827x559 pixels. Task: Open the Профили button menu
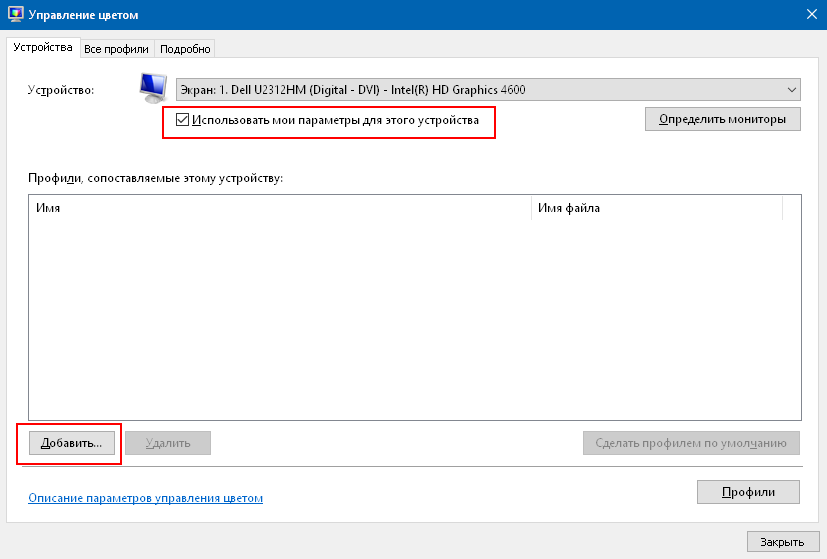coord(748,492)
